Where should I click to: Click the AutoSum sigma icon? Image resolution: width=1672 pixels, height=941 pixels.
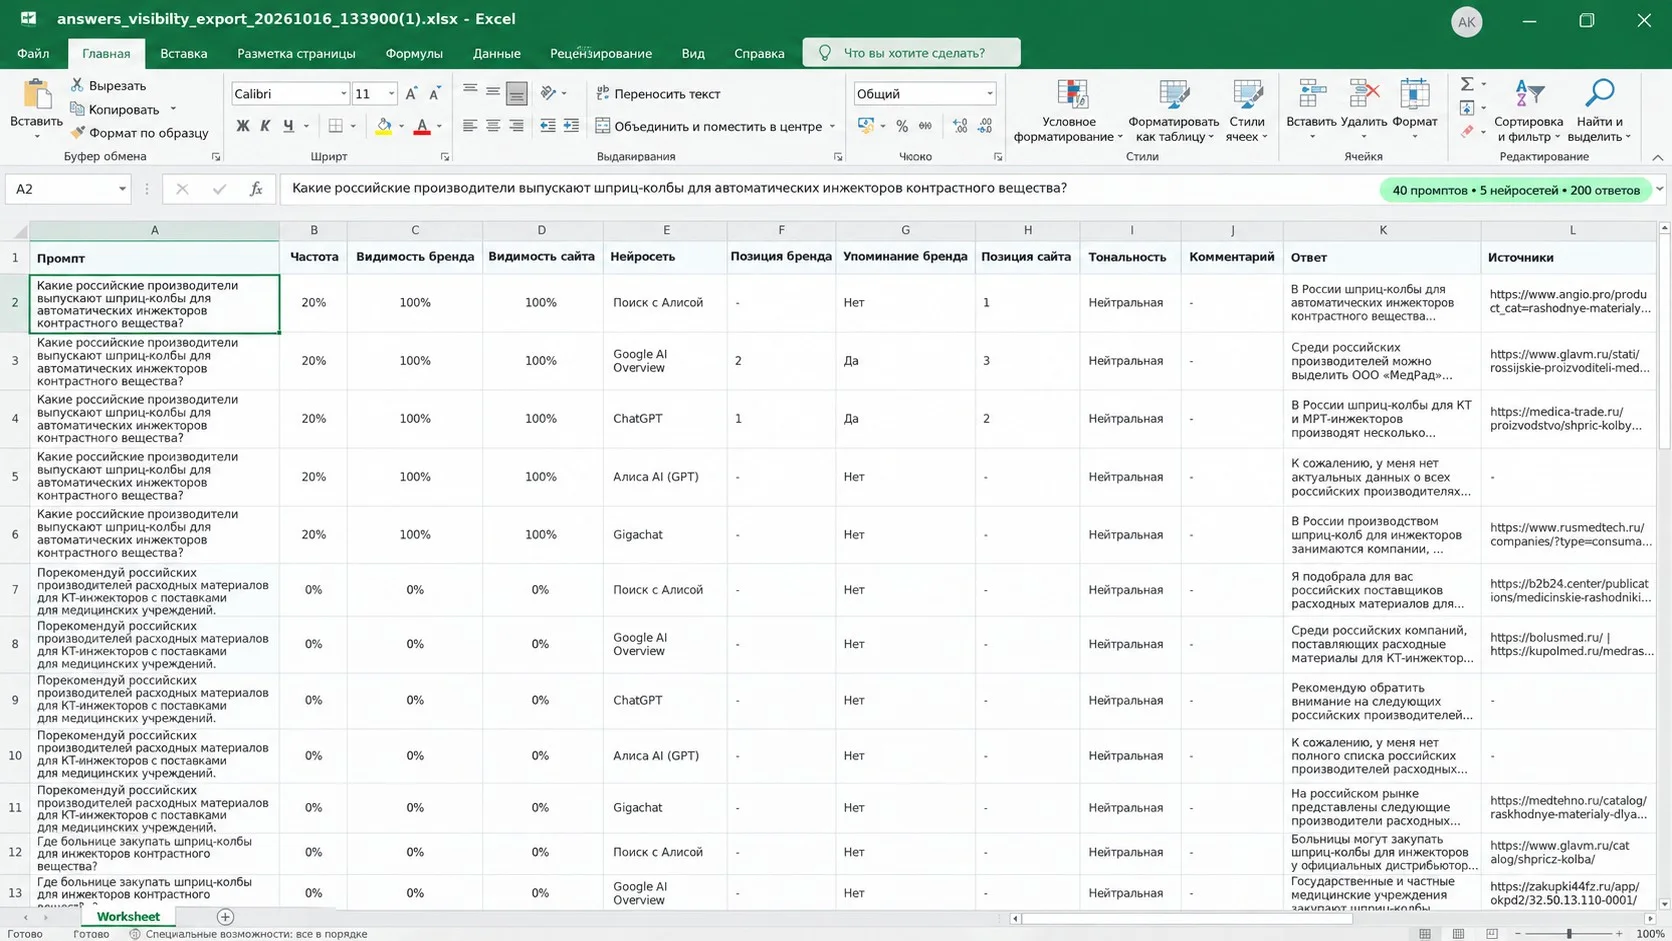[1466, 84]
